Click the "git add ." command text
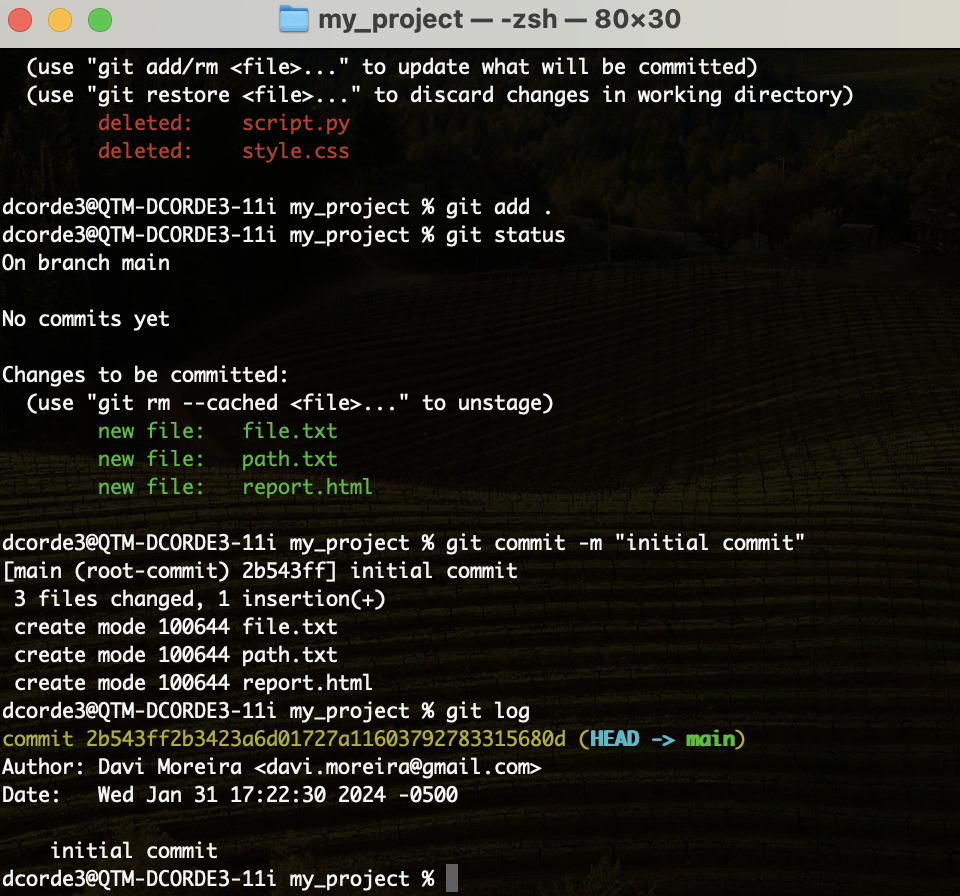 499,207
